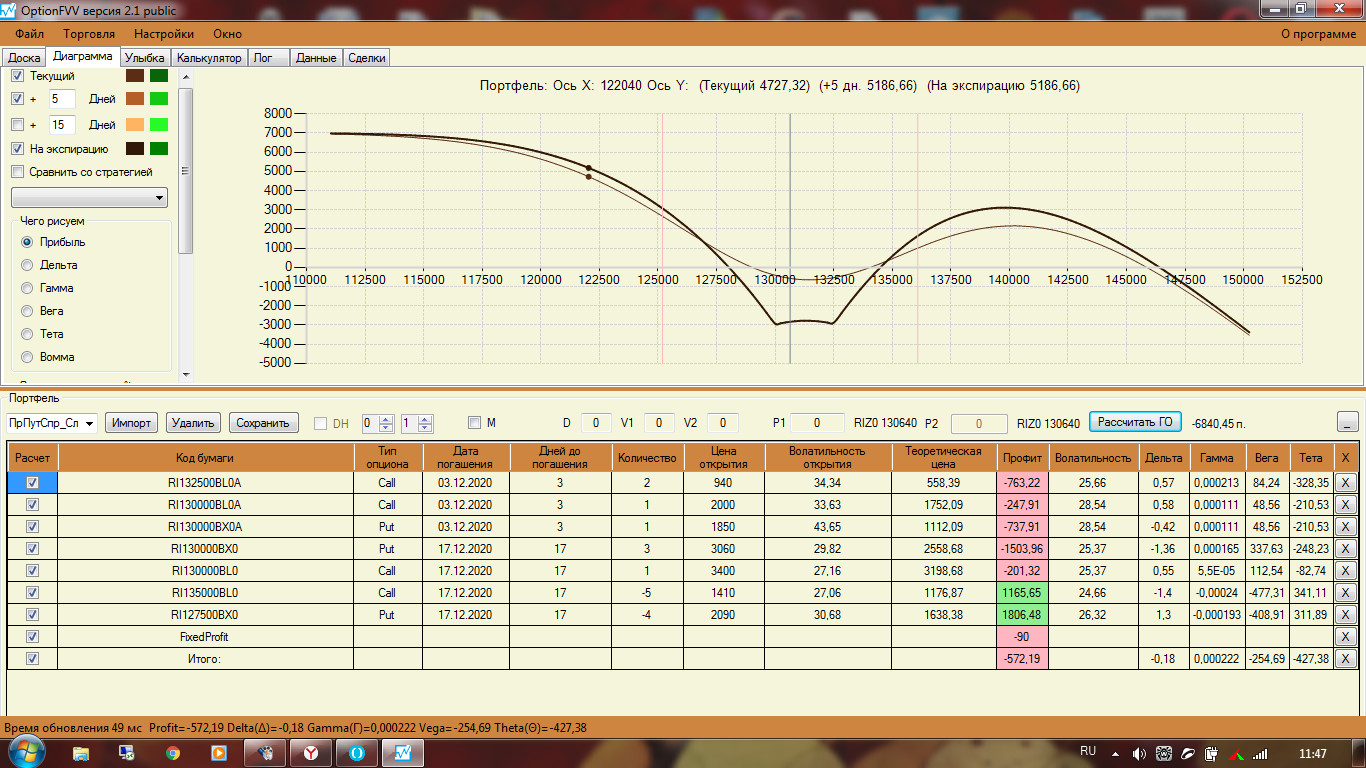Toggle the Текущий curve checkbox
The image size is (1366, 768).
[x=17, y=76]
